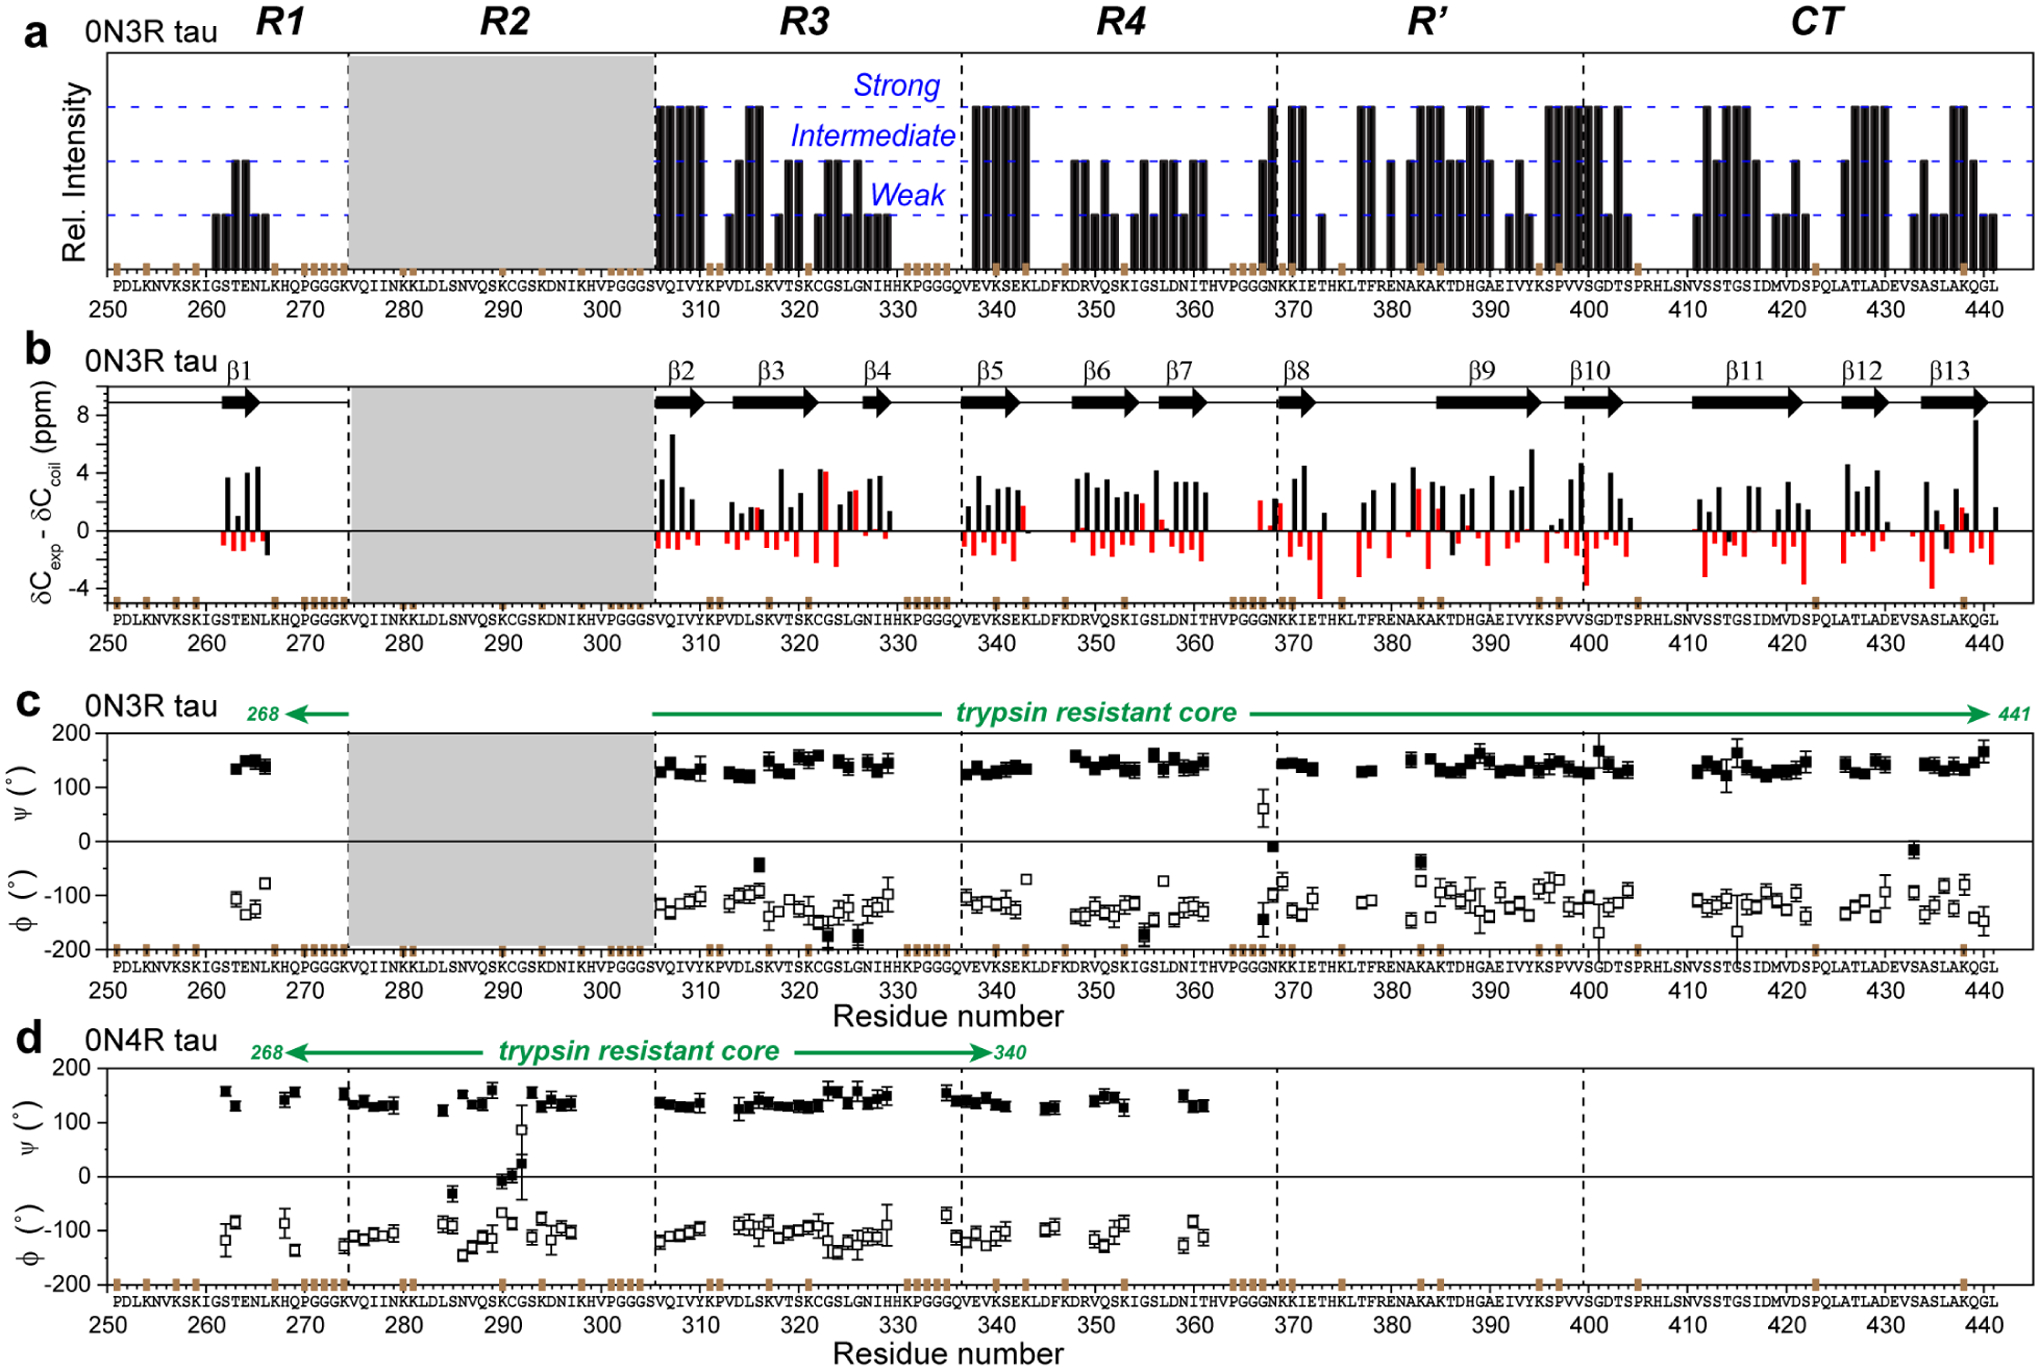Select the R2 repeat heading
Viewport: 2040px width, 1371px height.
504,21
